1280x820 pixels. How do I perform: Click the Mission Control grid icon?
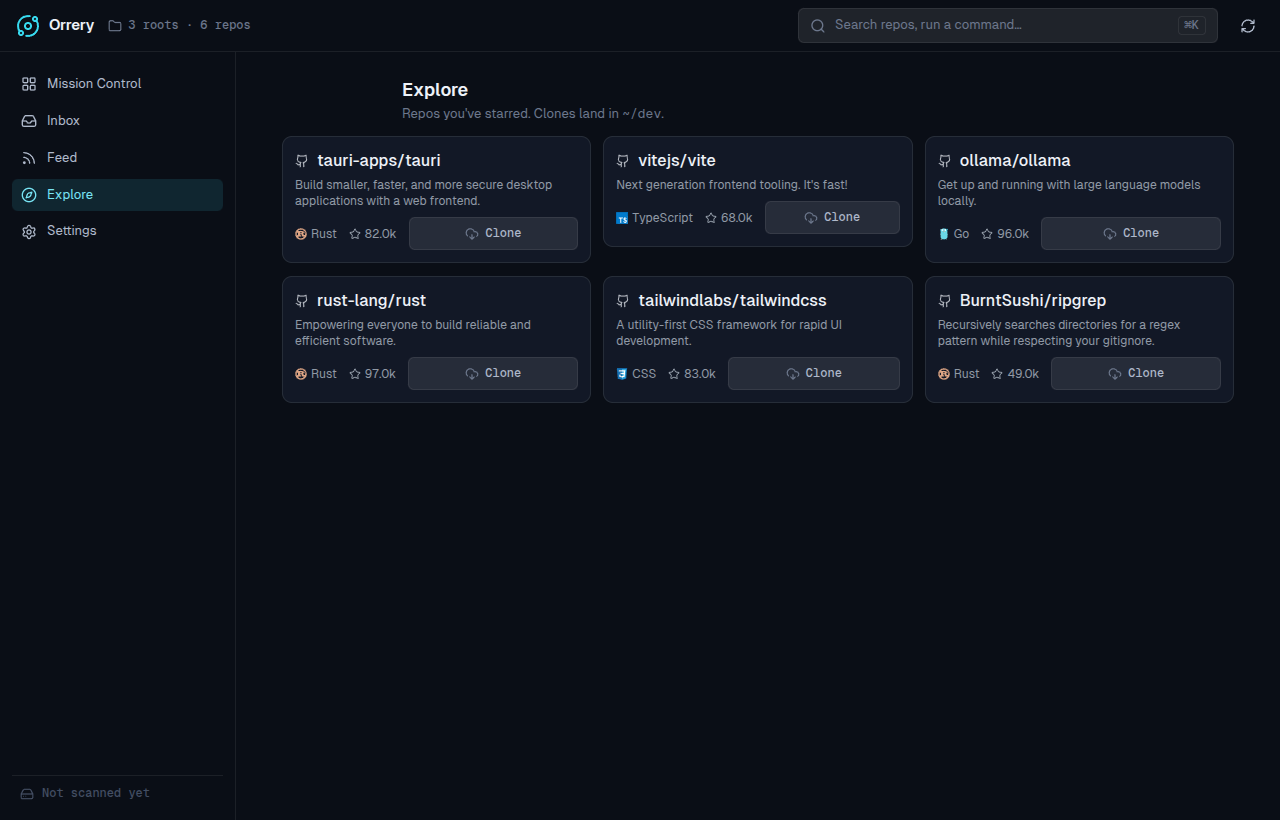pyautogui.click(x=29, y=84)
